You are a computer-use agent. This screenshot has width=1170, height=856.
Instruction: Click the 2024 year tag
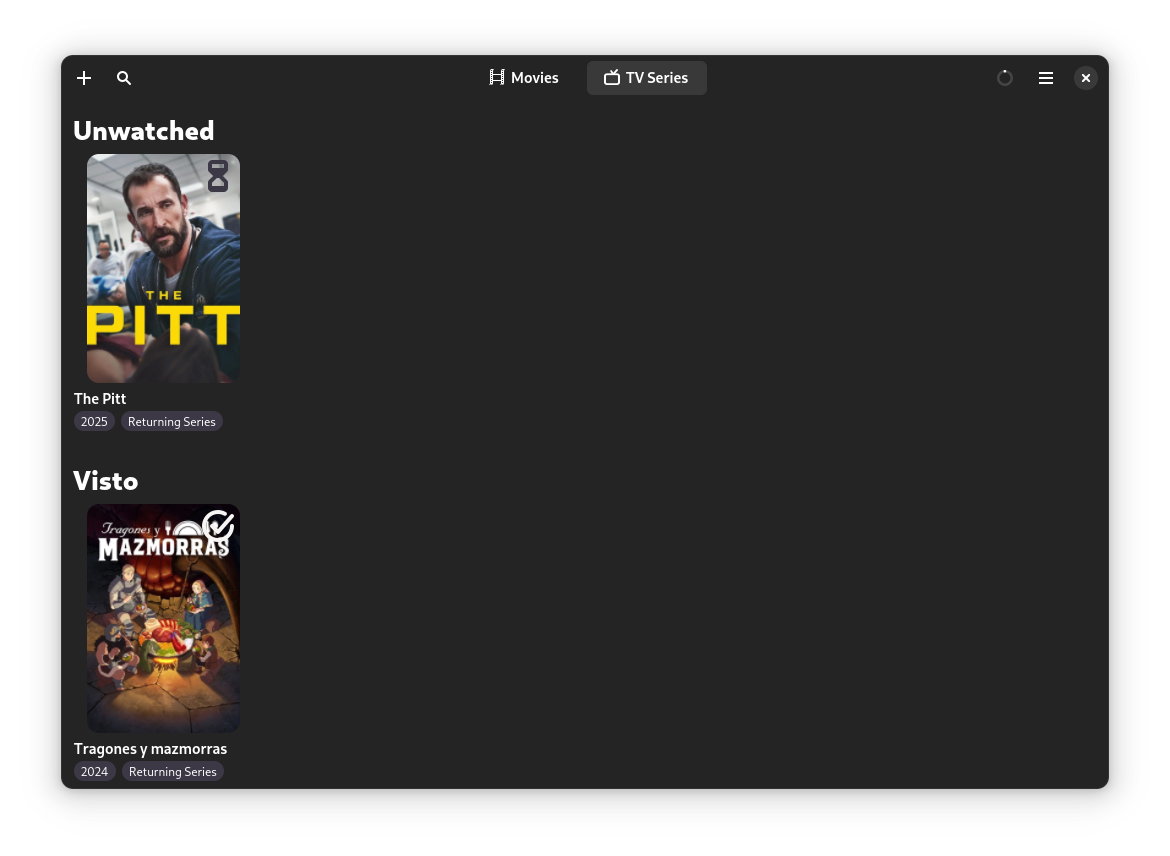(94, 772)
